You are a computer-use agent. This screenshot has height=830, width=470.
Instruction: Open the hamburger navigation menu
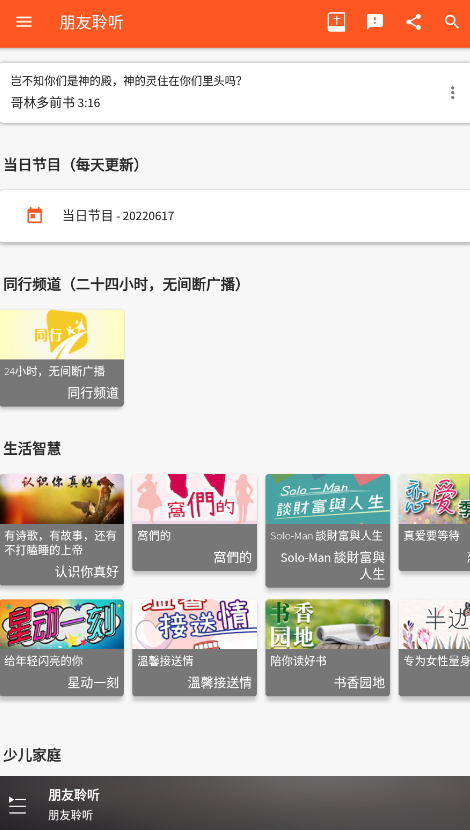(24, 22)
